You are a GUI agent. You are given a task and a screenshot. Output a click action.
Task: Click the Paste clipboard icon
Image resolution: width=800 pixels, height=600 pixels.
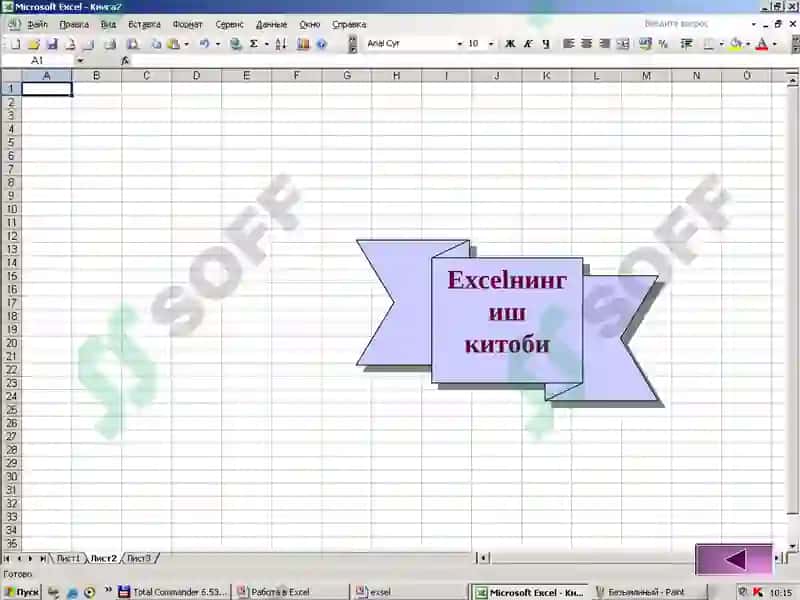click(x=173, y=44)
